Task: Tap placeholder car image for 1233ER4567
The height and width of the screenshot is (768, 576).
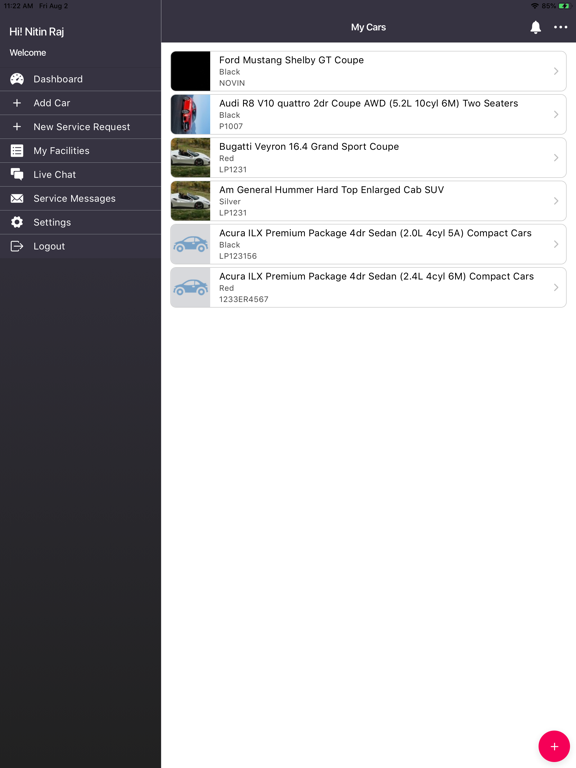Action: [191, 288]
